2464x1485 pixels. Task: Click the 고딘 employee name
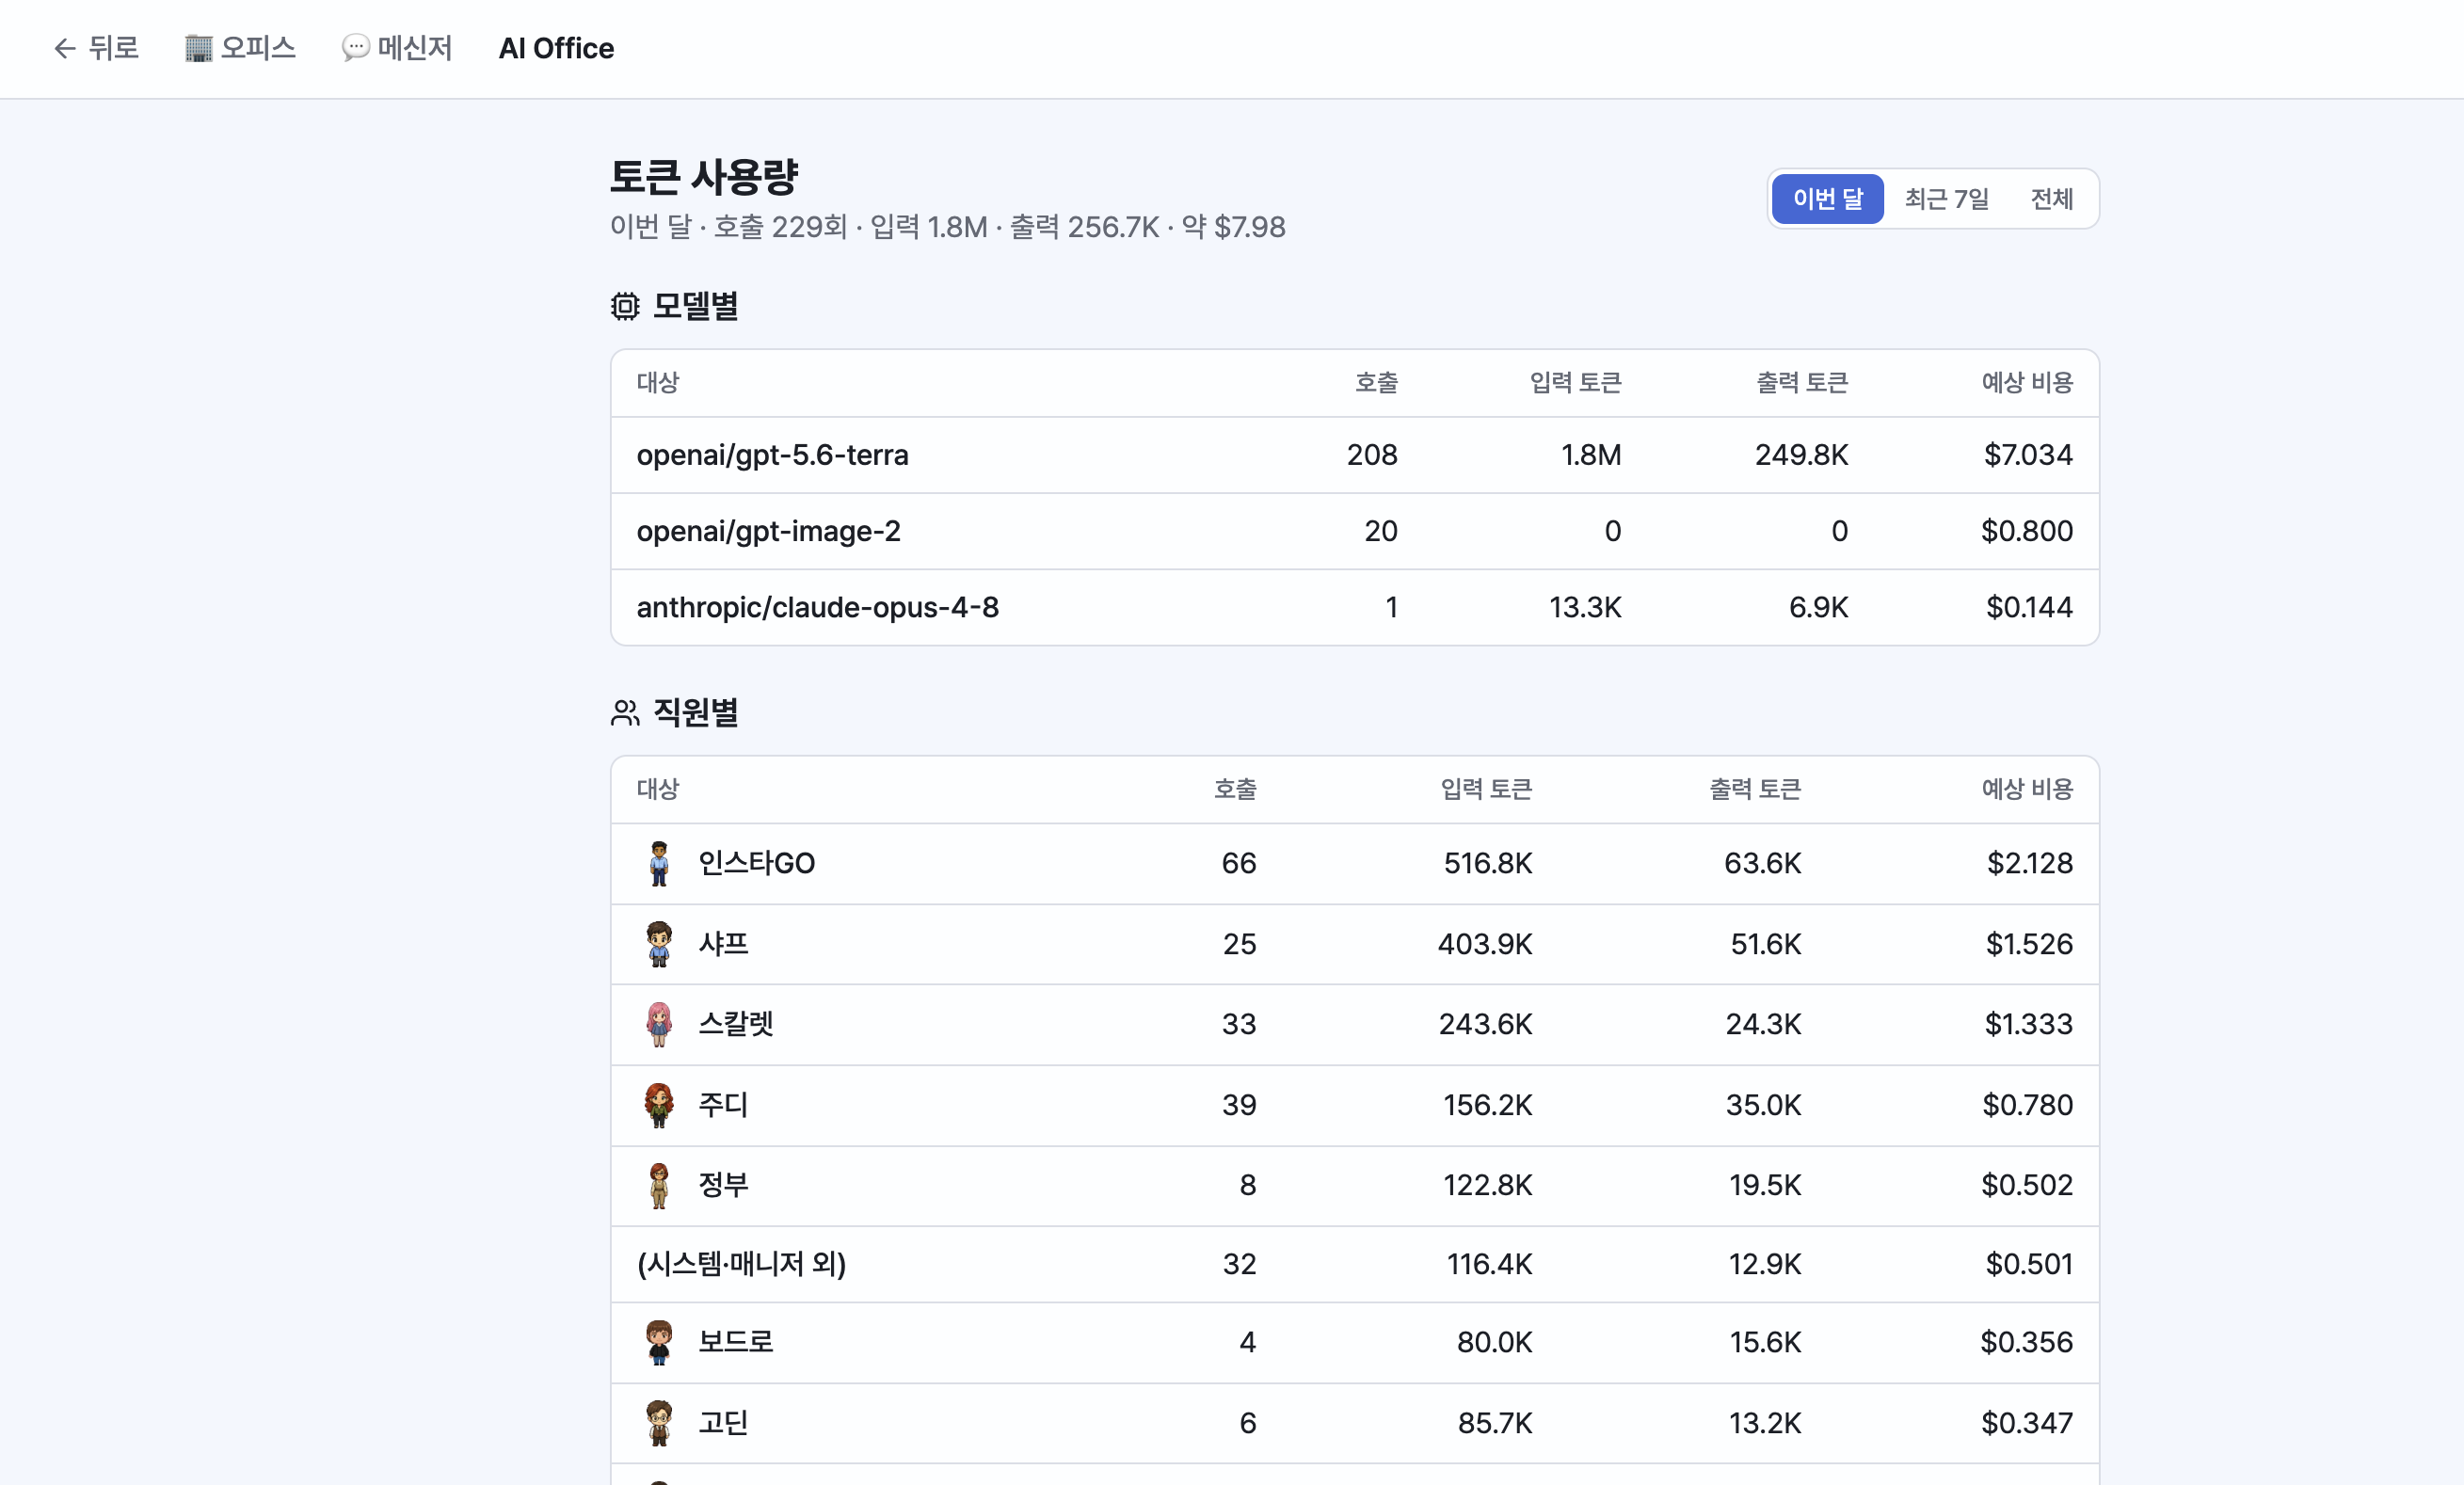click(x=724, y=1423)
